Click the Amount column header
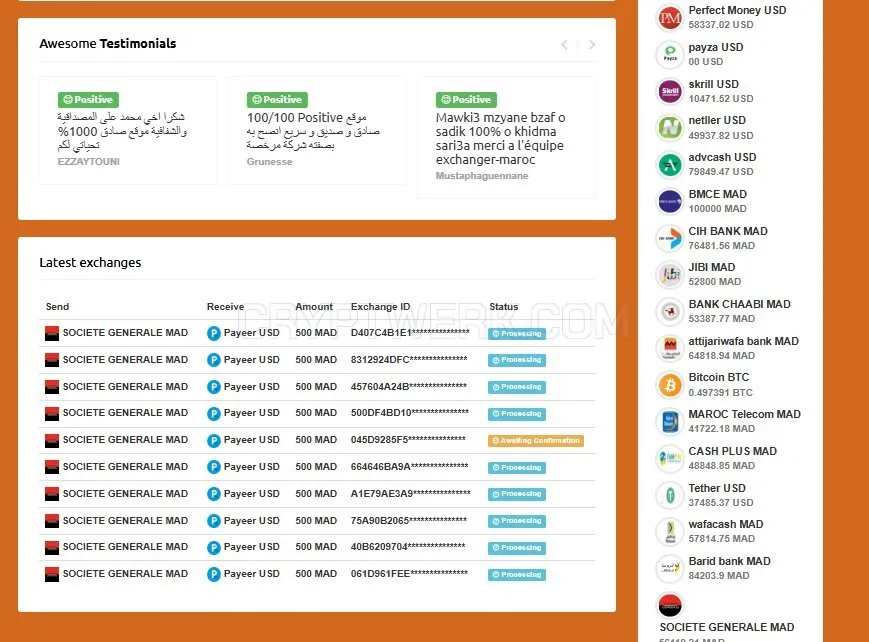Screen dimensions: 869x642 [x=314, y=307]
